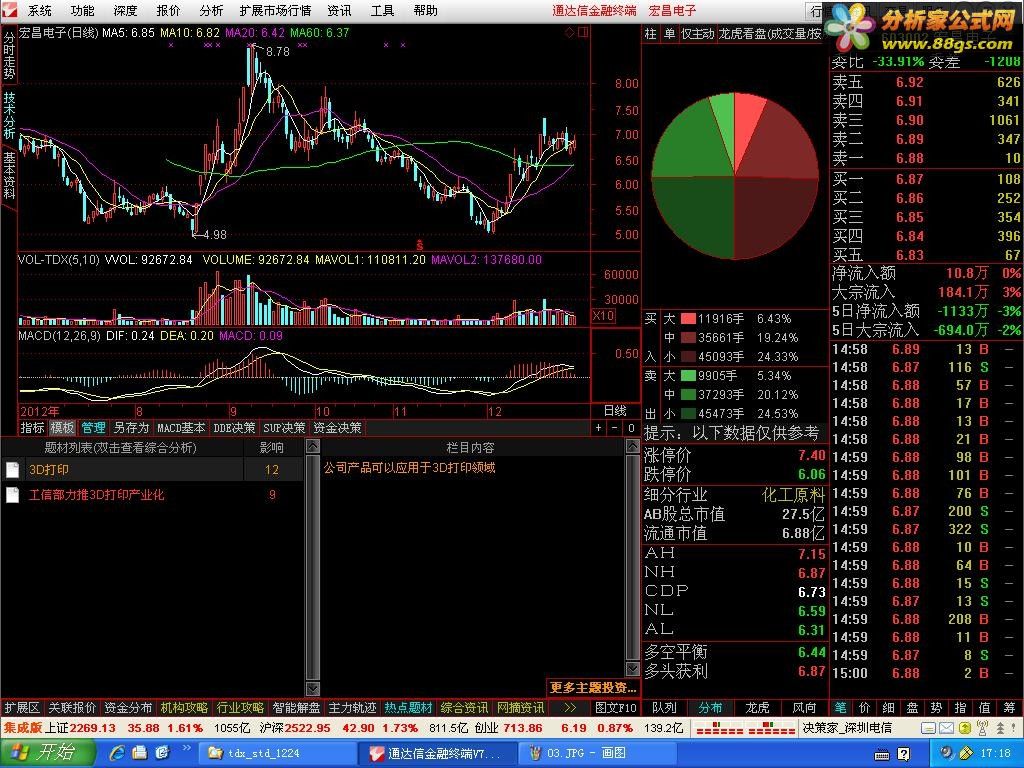Click the up arrow of the theme list scrollbar
Screen dimensions: 1024x768
click(x=313, y=446)
